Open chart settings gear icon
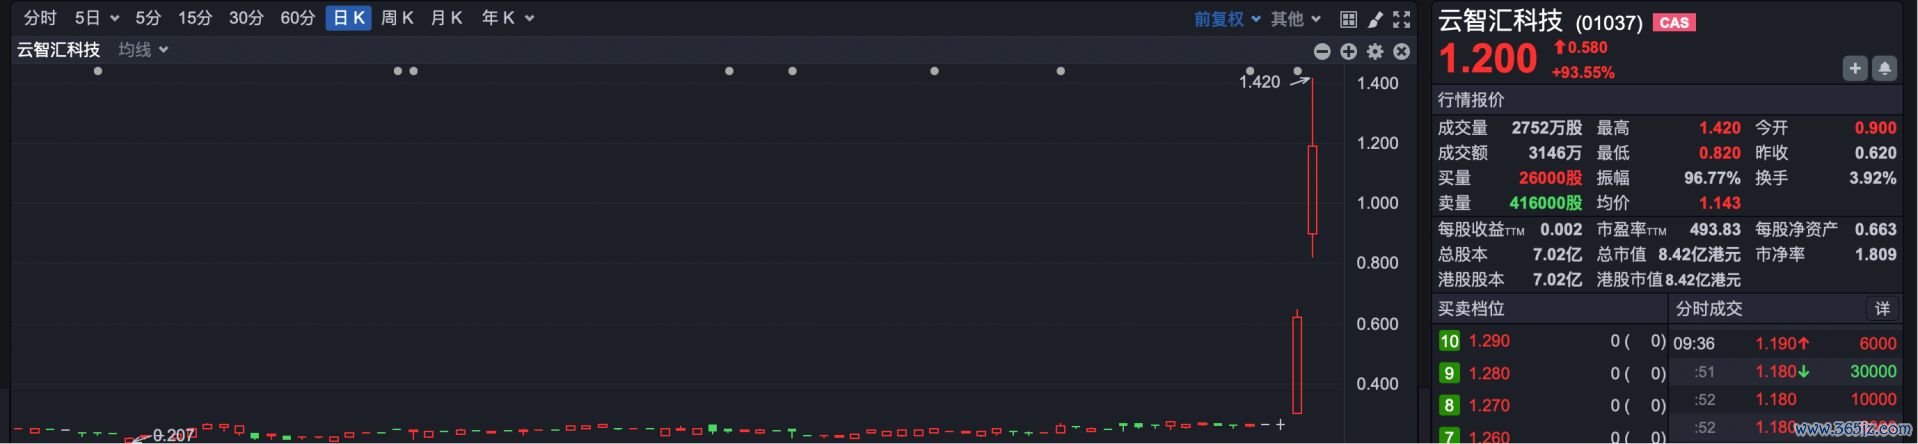This screenshot has height=444, width=1918. click(x=1376, y=51)
